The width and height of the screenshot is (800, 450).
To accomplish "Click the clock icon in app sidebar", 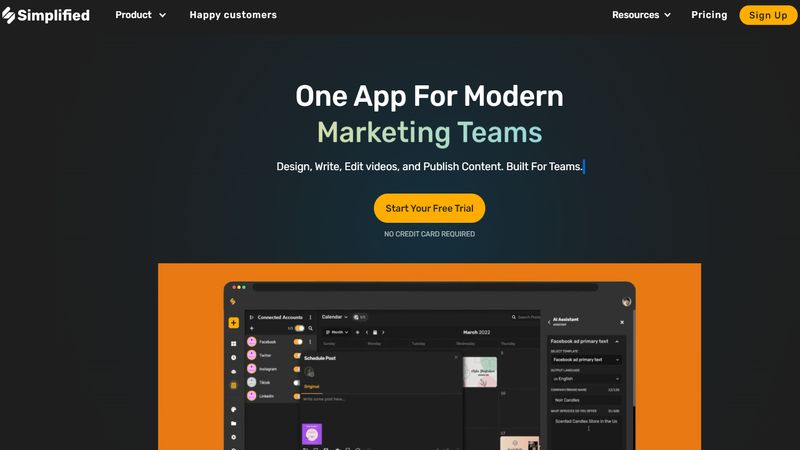I will [234, 358].
